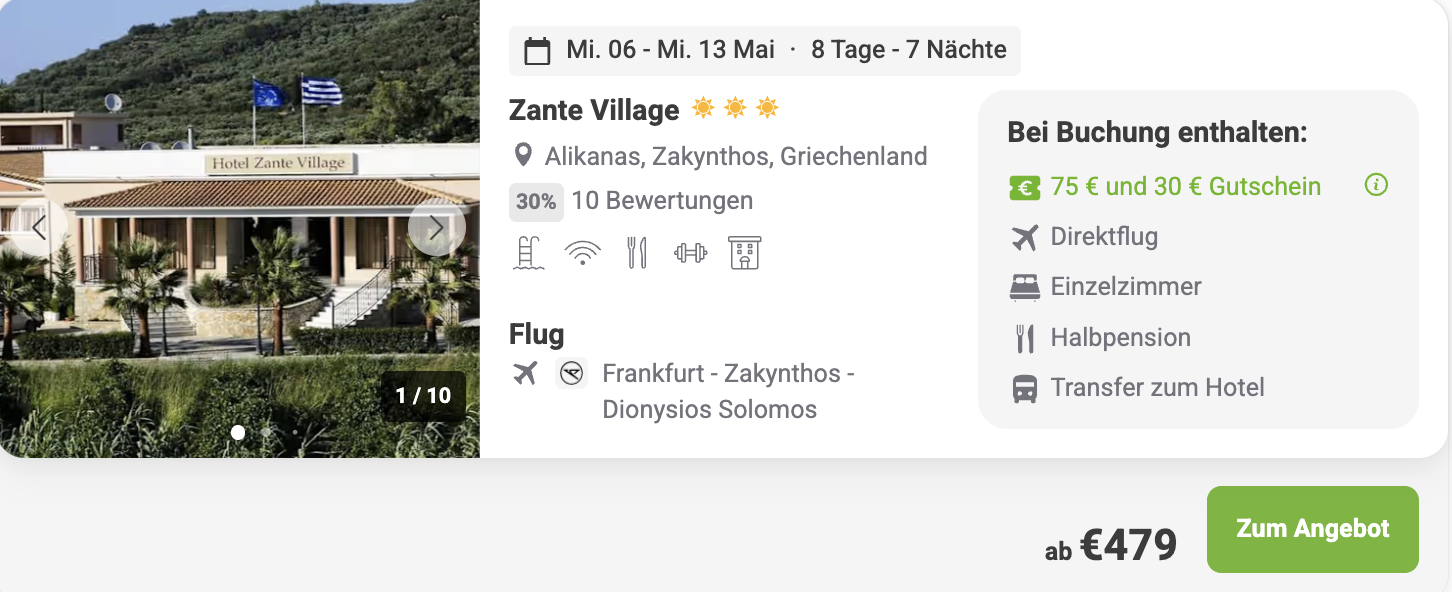
Task: Open the Zante Village hotel title
Action: pos(594,109)
